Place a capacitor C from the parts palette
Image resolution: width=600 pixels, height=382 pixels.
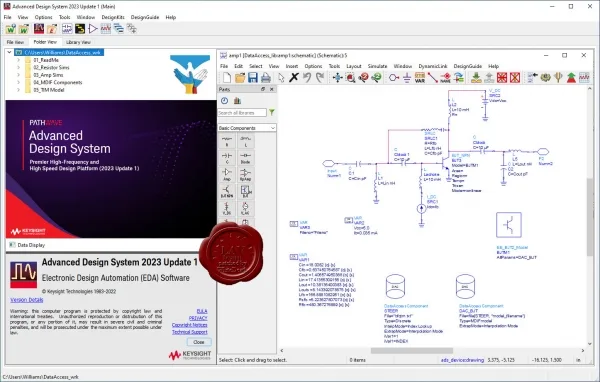click(227, 158)
